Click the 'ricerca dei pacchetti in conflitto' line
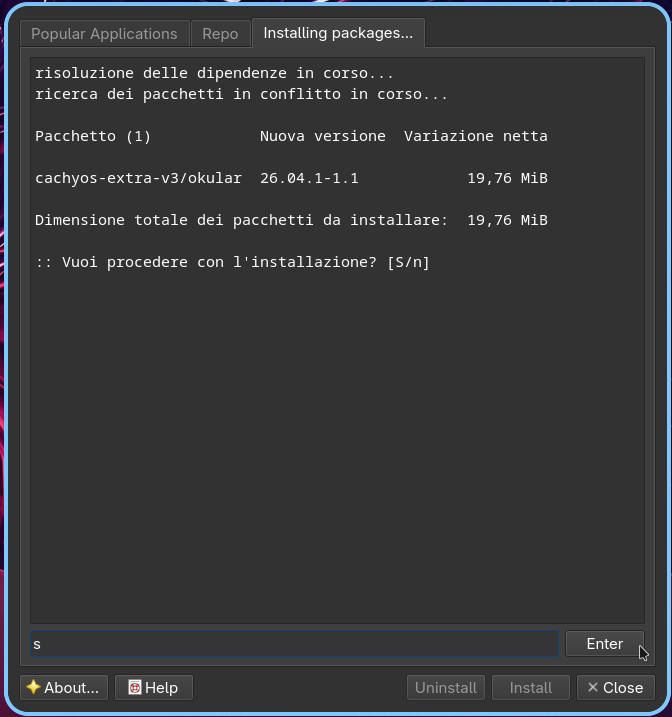The height and width of the screenshot is (717, 672). click(x=241, y=94)
